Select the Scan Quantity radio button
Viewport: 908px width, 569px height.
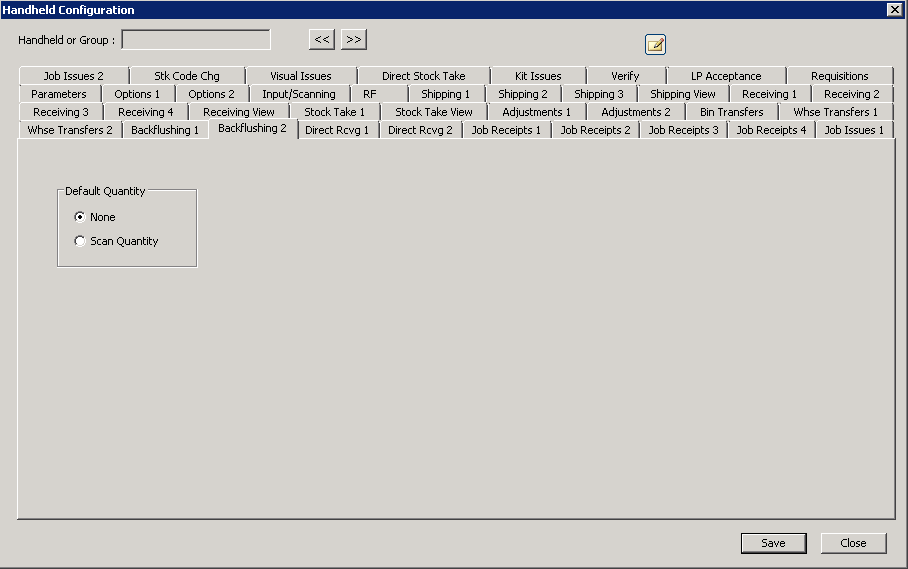tap(80, 241)
